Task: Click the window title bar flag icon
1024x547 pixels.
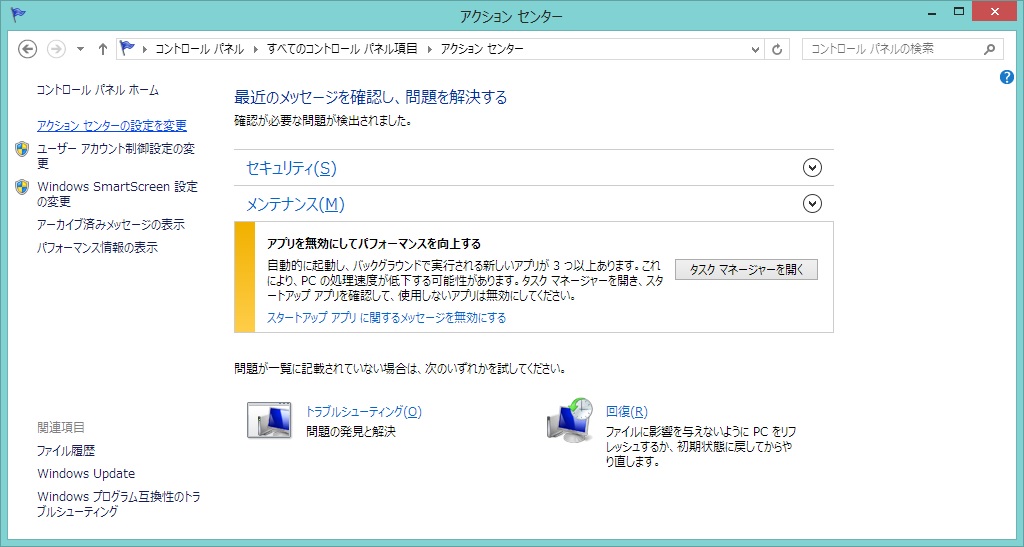Action: [x=18, y=14]
